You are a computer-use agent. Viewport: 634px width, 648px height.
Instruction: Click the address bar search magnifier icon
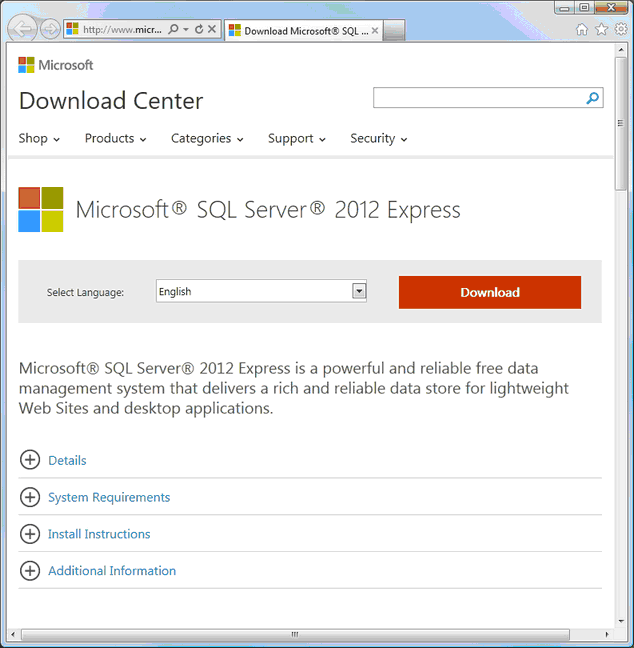174,29
